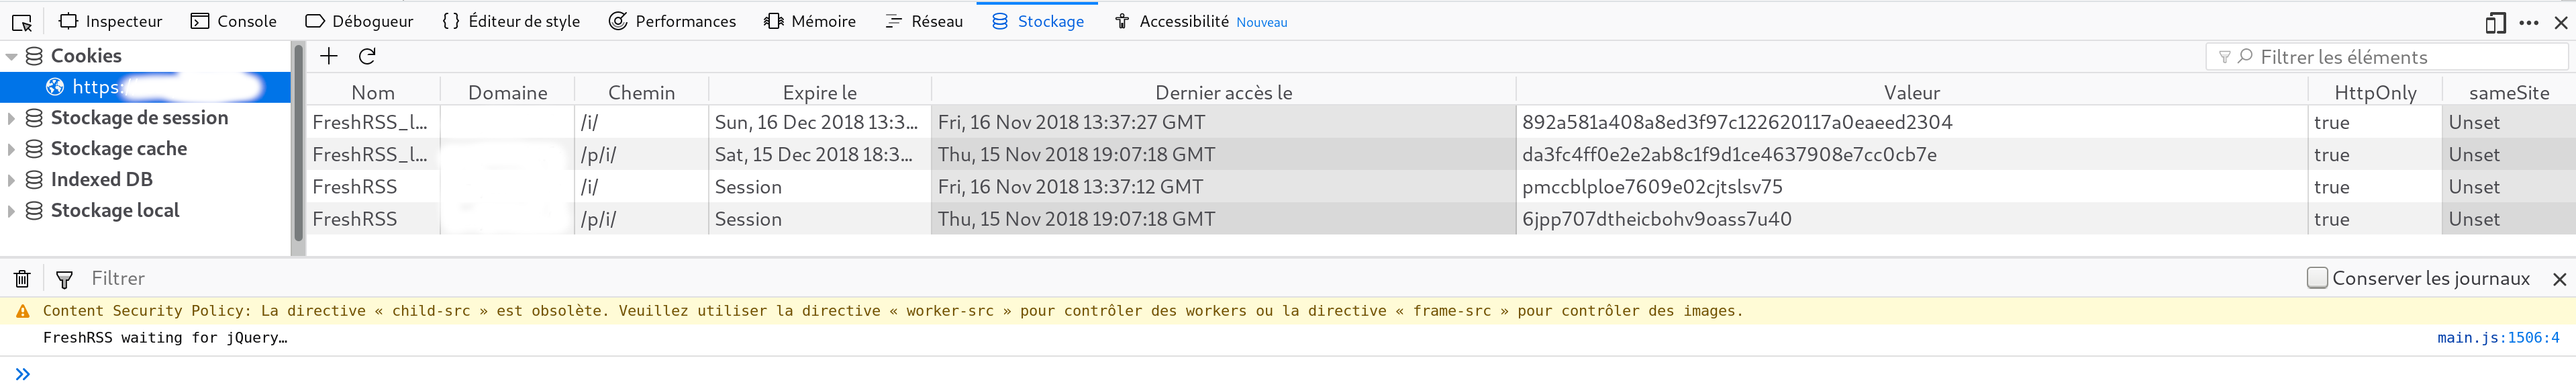Select cookie value da3fc4ff0e2e2ab8c1f9d1ce4637908e7cc0cb7e

(x=1729, y=154)
